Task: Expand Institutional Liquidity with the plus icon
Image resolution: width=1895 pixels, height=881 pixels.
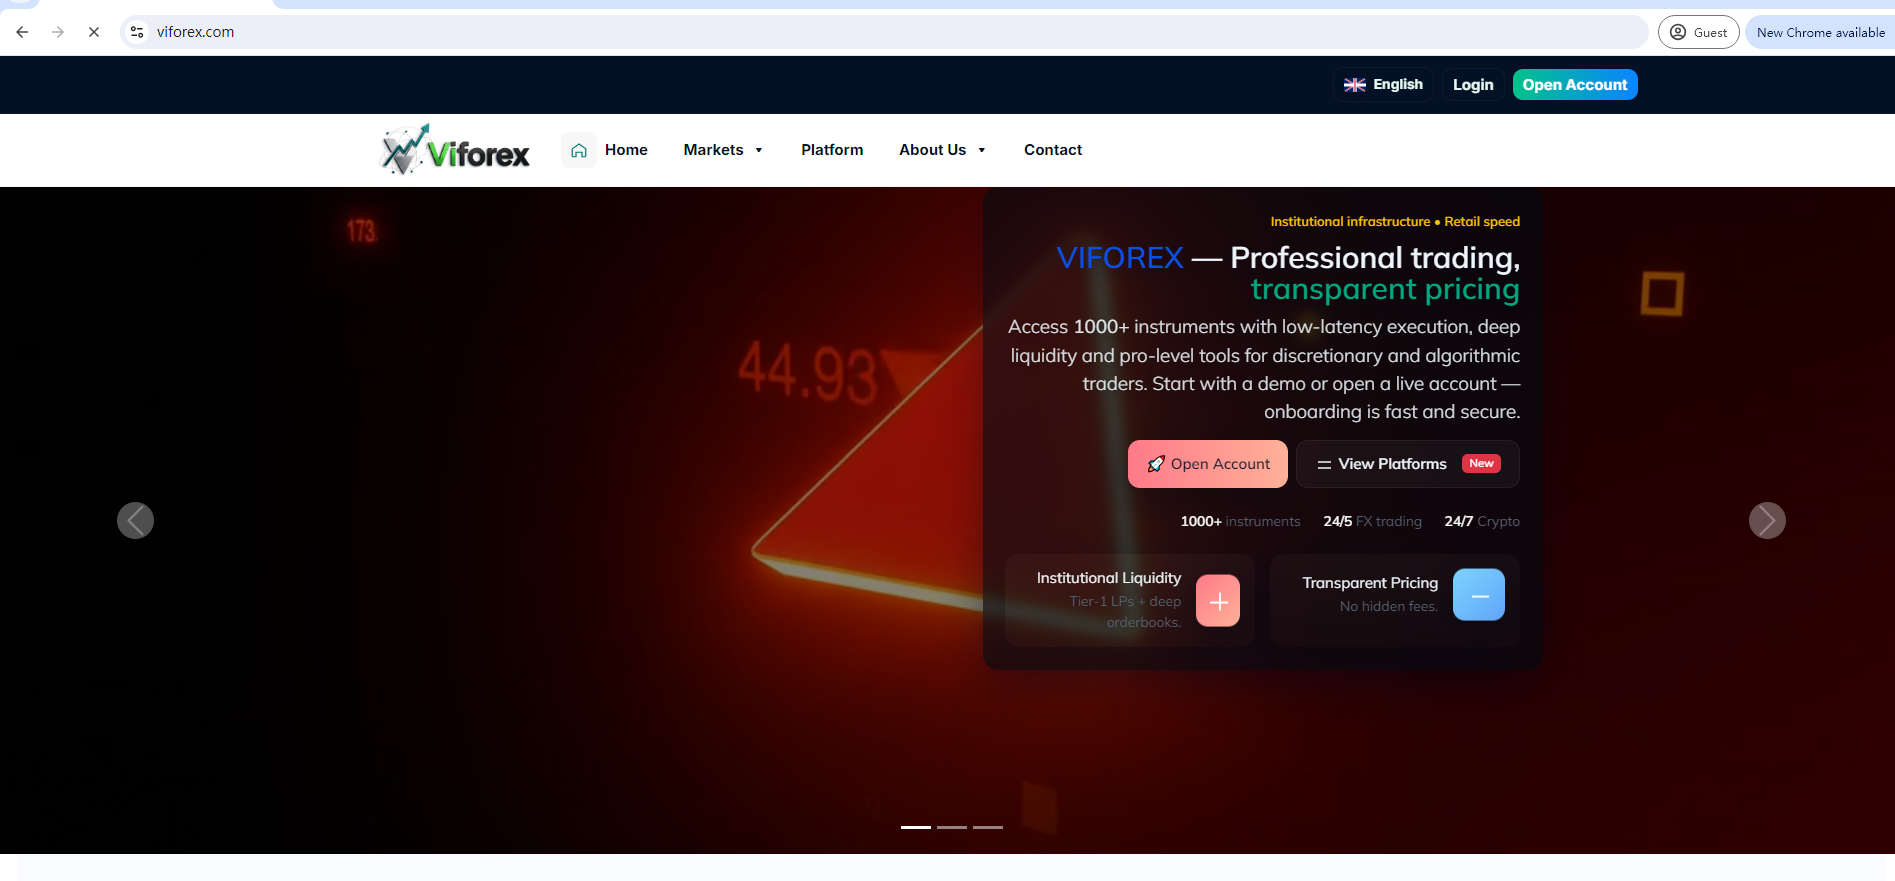Action: (x=1218, y=601)
